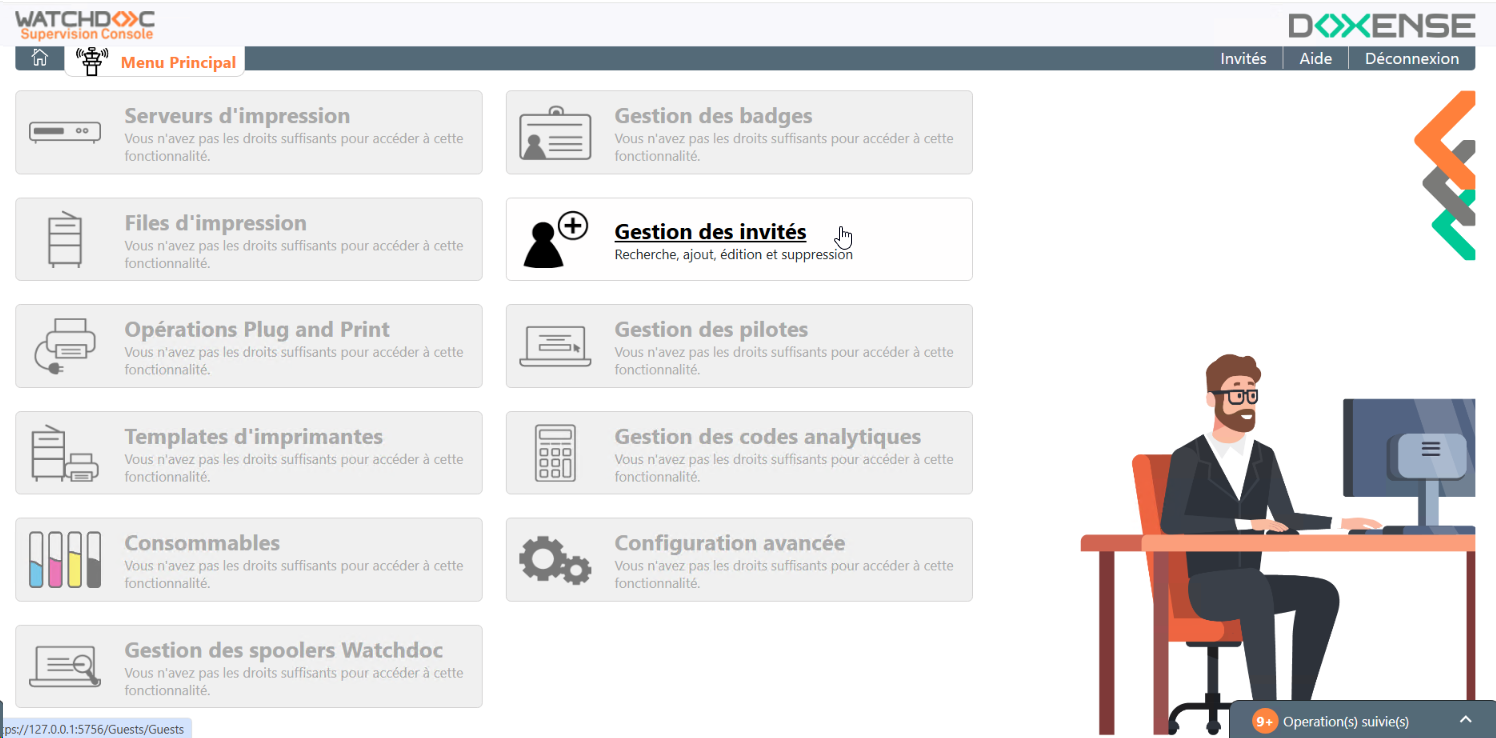The width and height of the screenshot is (1496, 738).
Task: Click the spooler magnifier laptop icon
Action: click(x=65, y=666)
